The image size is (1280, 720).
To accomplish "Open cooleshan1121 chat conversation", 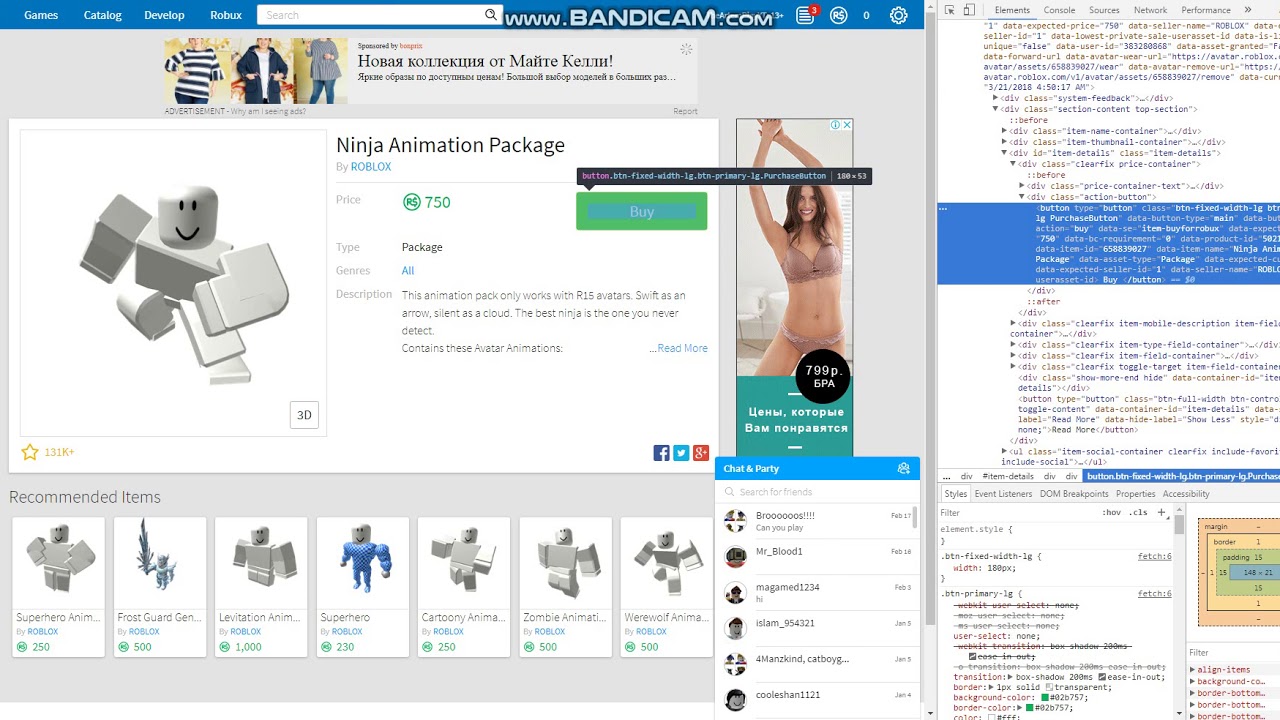I will (x=817, y=700).
